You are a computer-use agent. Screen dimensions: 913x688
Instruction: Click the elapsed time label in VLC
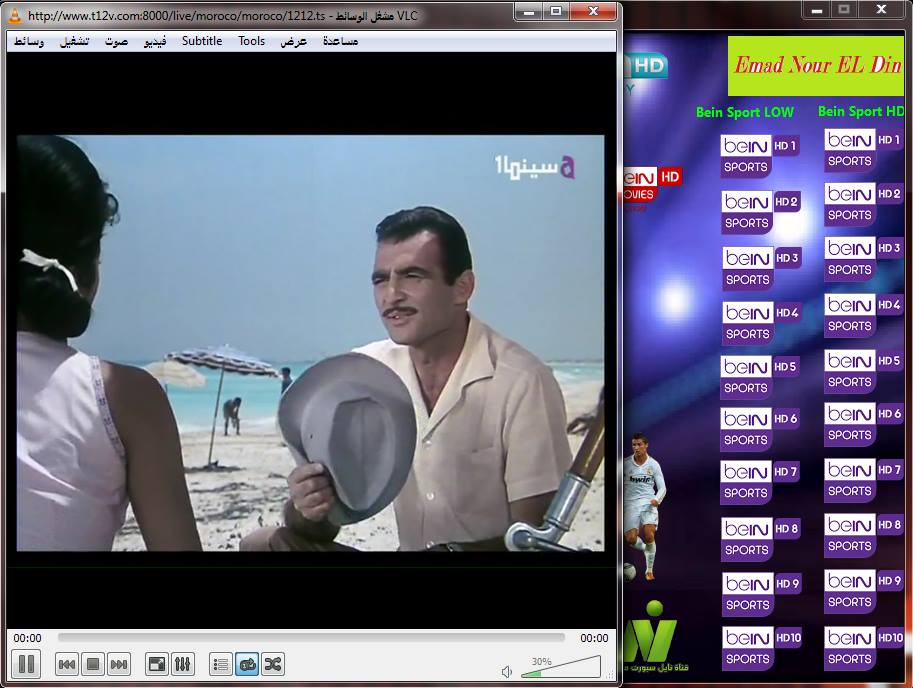pyautogui.click(x=27, y=638)
